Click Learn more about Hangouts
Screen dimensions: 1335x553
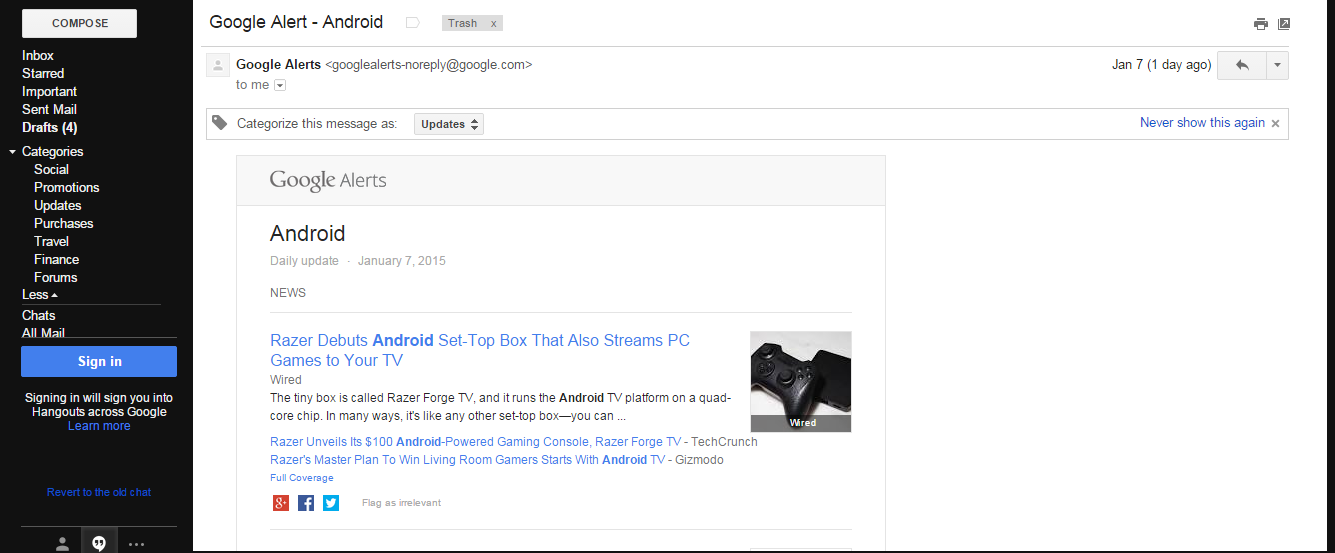pos(99,426)
